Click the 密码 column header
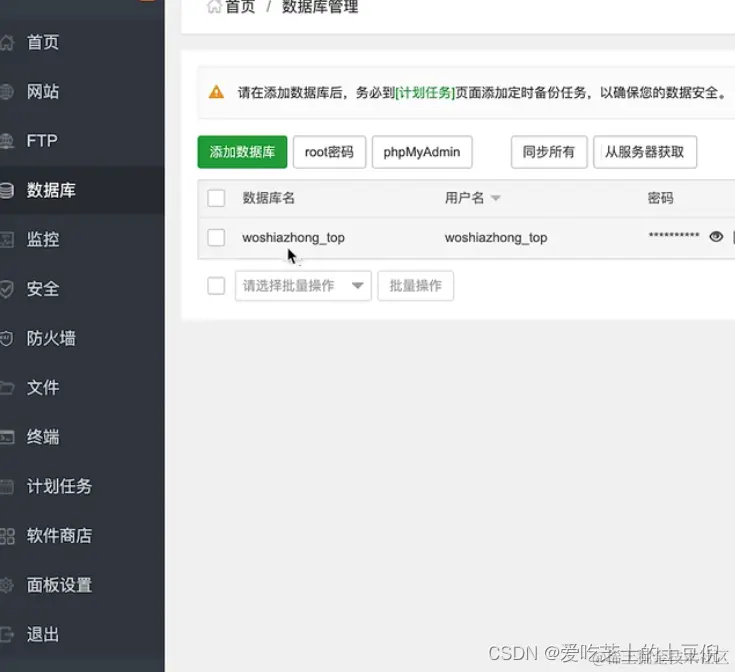 tap(660, 198)
